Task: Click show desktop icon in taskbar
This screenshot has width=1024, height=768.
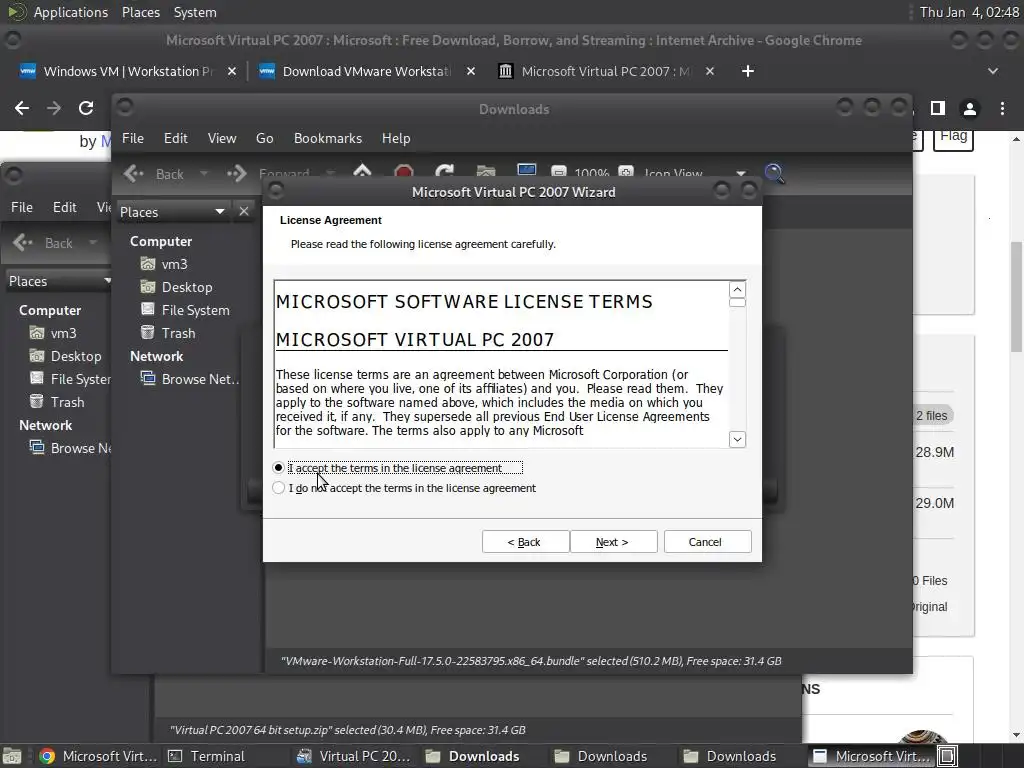Action: (12, 756)
